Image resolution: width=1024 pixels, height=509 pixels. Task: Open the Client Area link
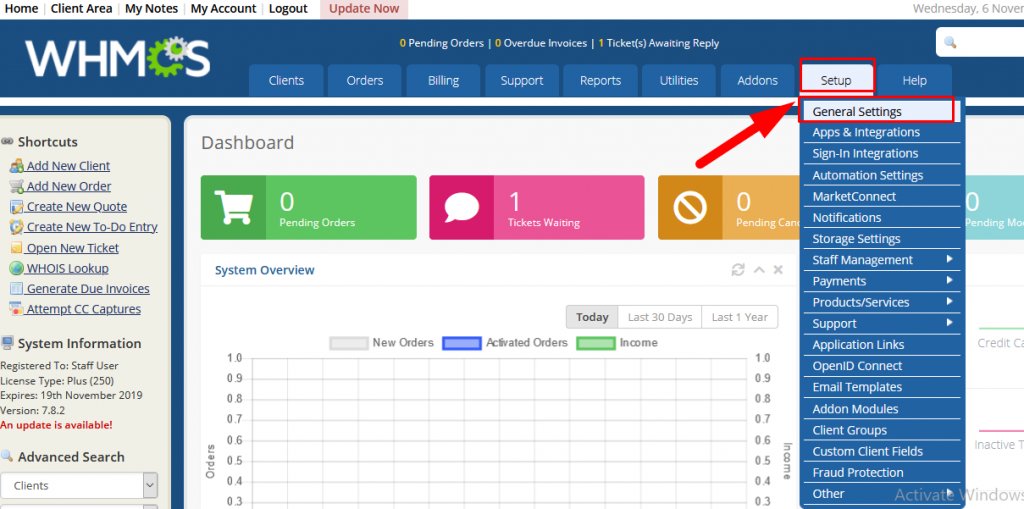click(81, 8)
